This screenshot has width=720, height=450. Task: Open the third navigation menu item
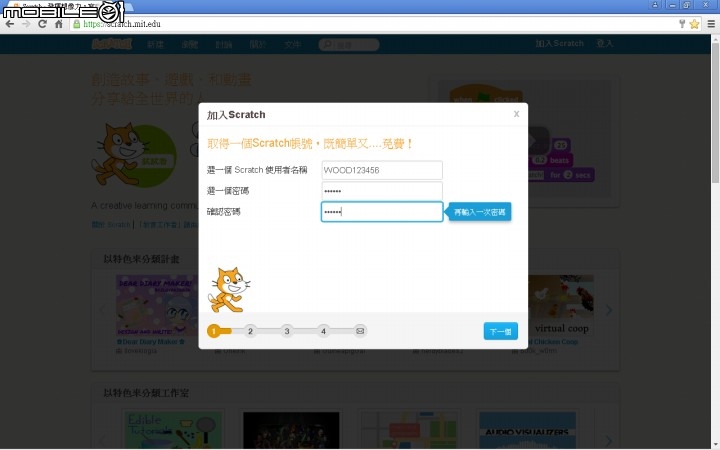(224, 44)
